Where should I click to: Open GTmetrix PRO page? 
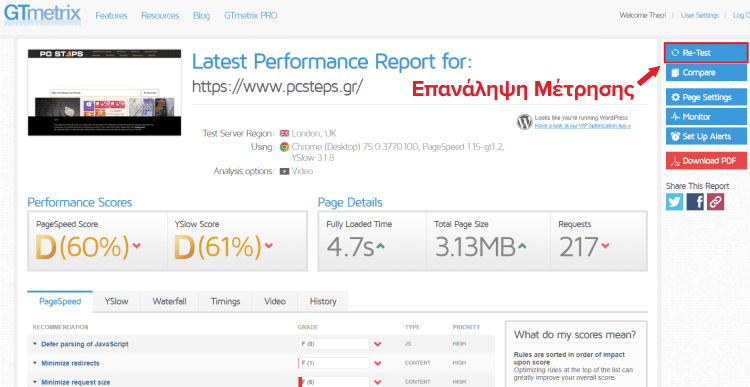[x=251, y=16]
